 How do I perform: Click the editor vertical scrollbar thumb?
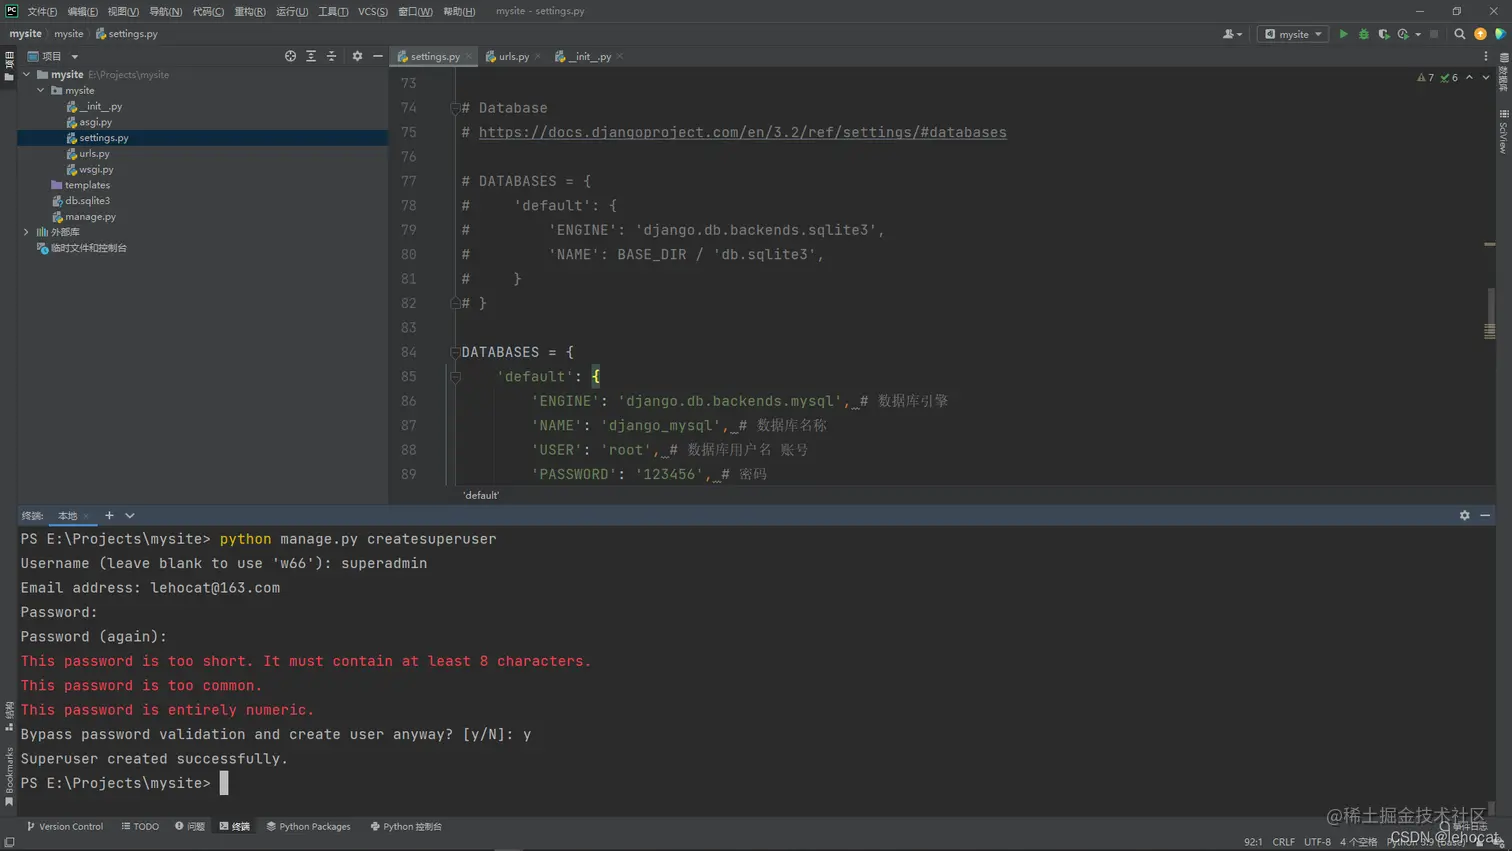pos(1489,313)
